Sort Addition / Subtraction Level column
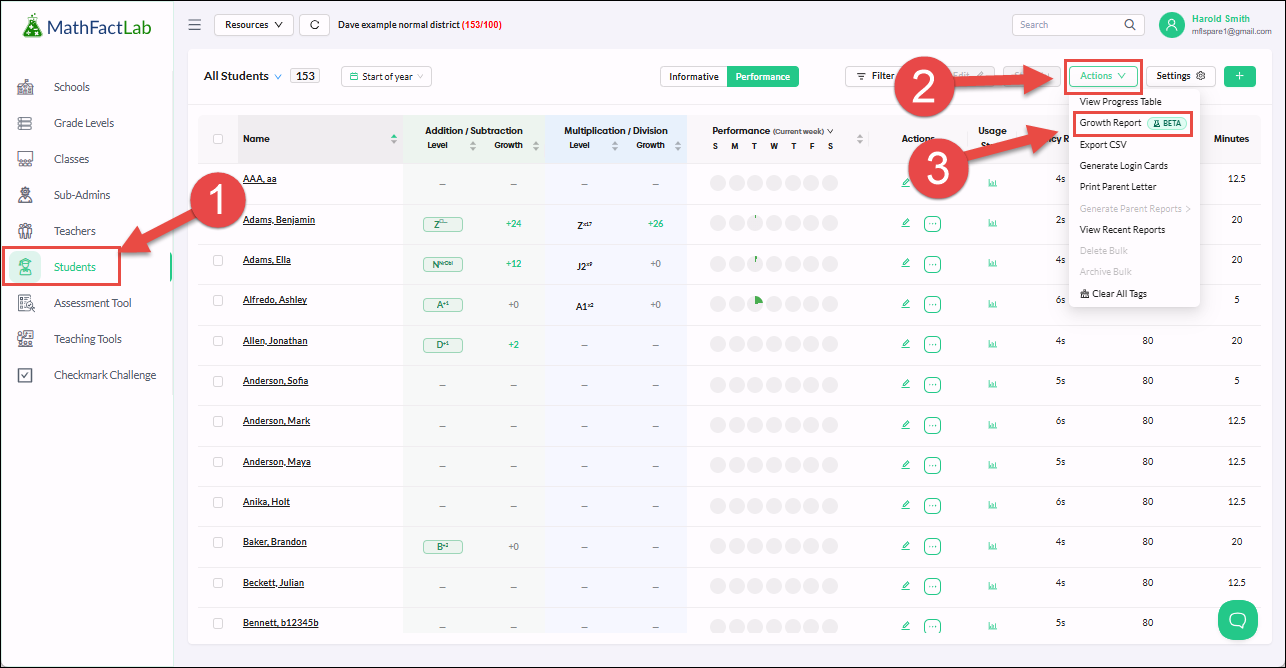Screen dimensions: 1286x668 pyautogui.click(x=473, y=145)
